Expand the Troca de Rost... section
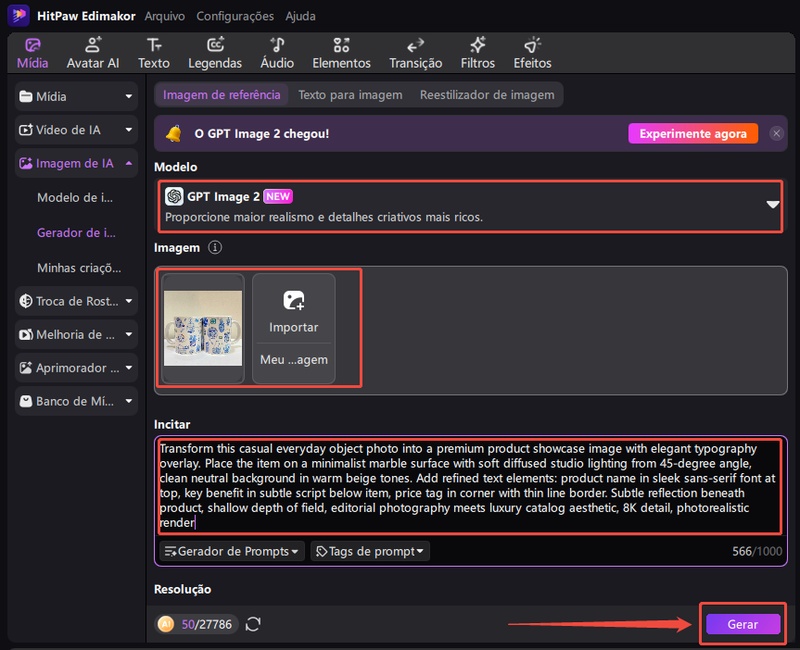800x650 pixels. pos(76,301)
